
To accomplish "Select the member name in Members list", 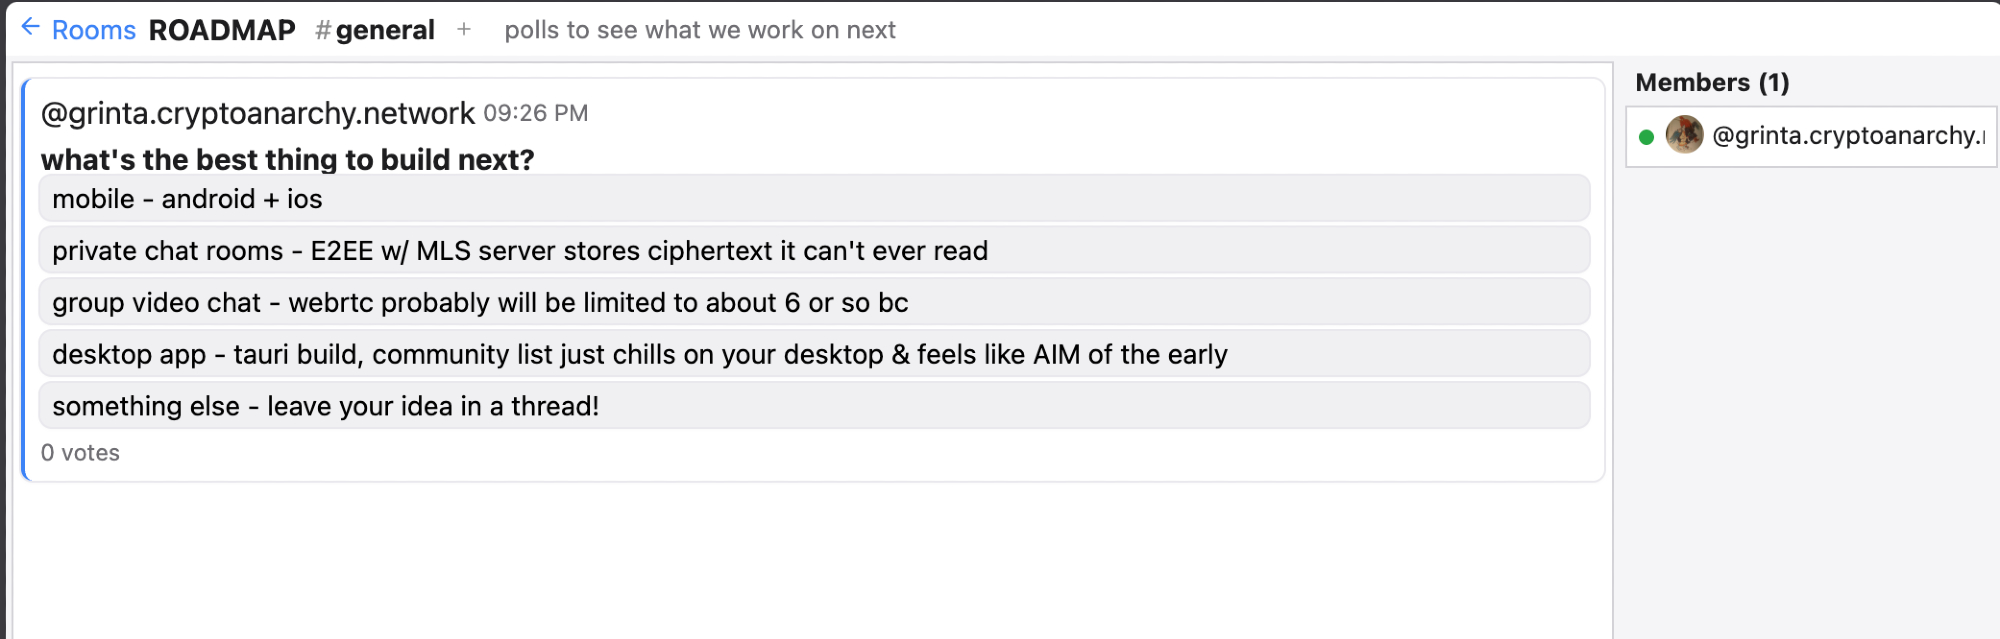I will (x=1848, y=136).
